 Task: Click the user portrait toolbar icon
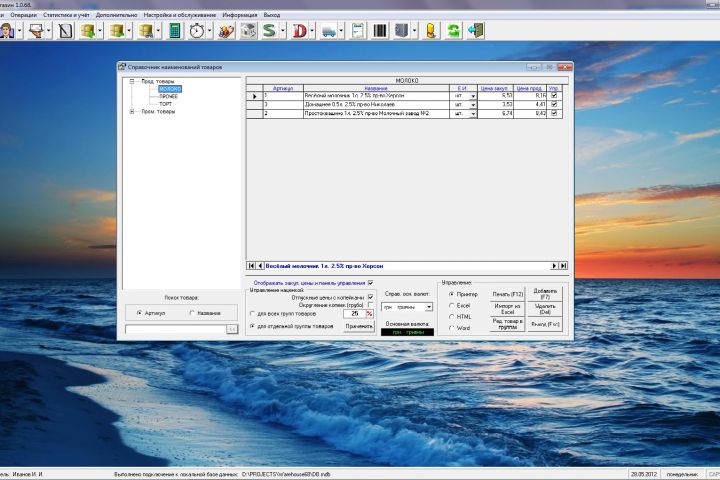[x=9, y=31]
